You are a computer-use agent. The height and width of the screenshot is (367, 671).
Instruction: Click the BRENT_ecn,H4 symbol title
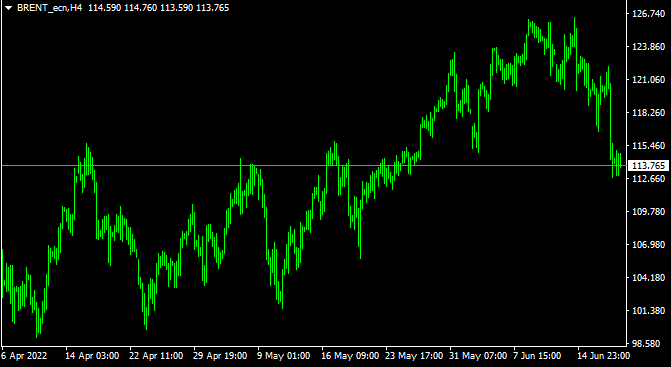(50, 8)
